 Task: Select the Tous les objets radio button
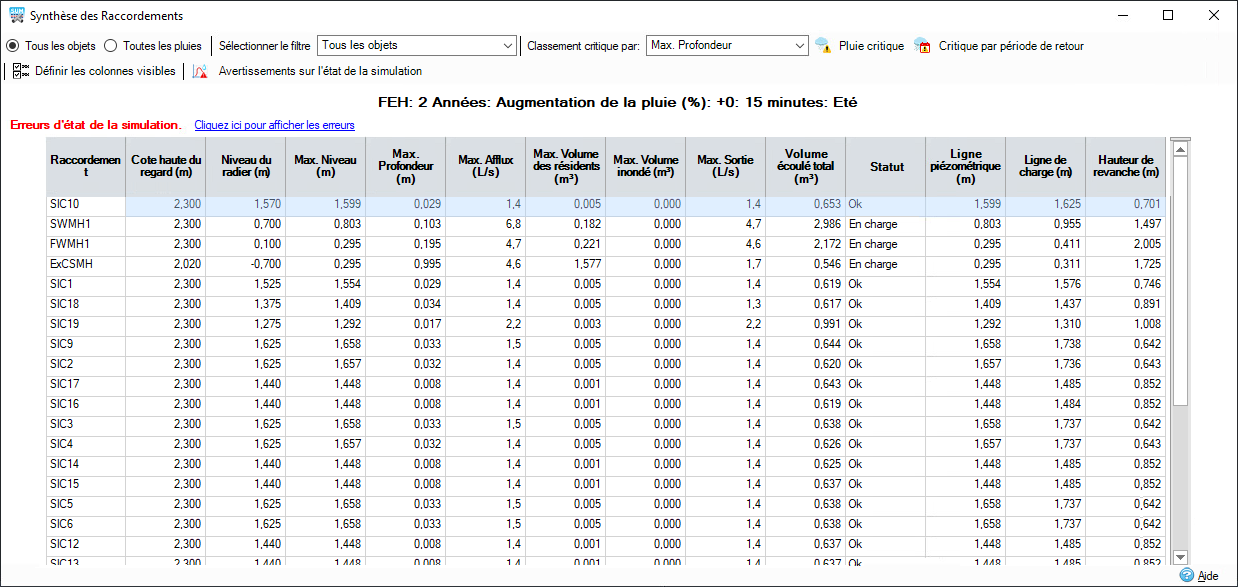click(x=13, y=46)
